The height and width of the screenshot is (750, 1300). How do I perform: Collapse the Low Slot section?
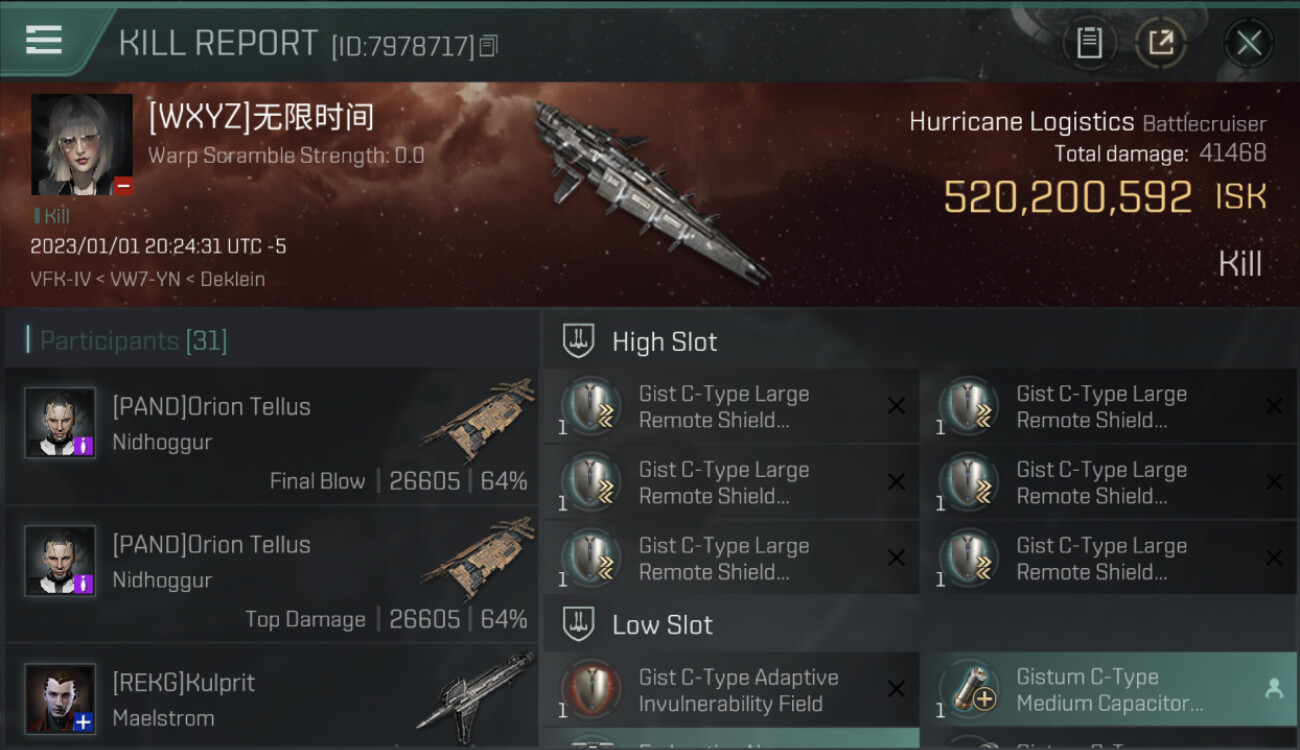point(638,625)
